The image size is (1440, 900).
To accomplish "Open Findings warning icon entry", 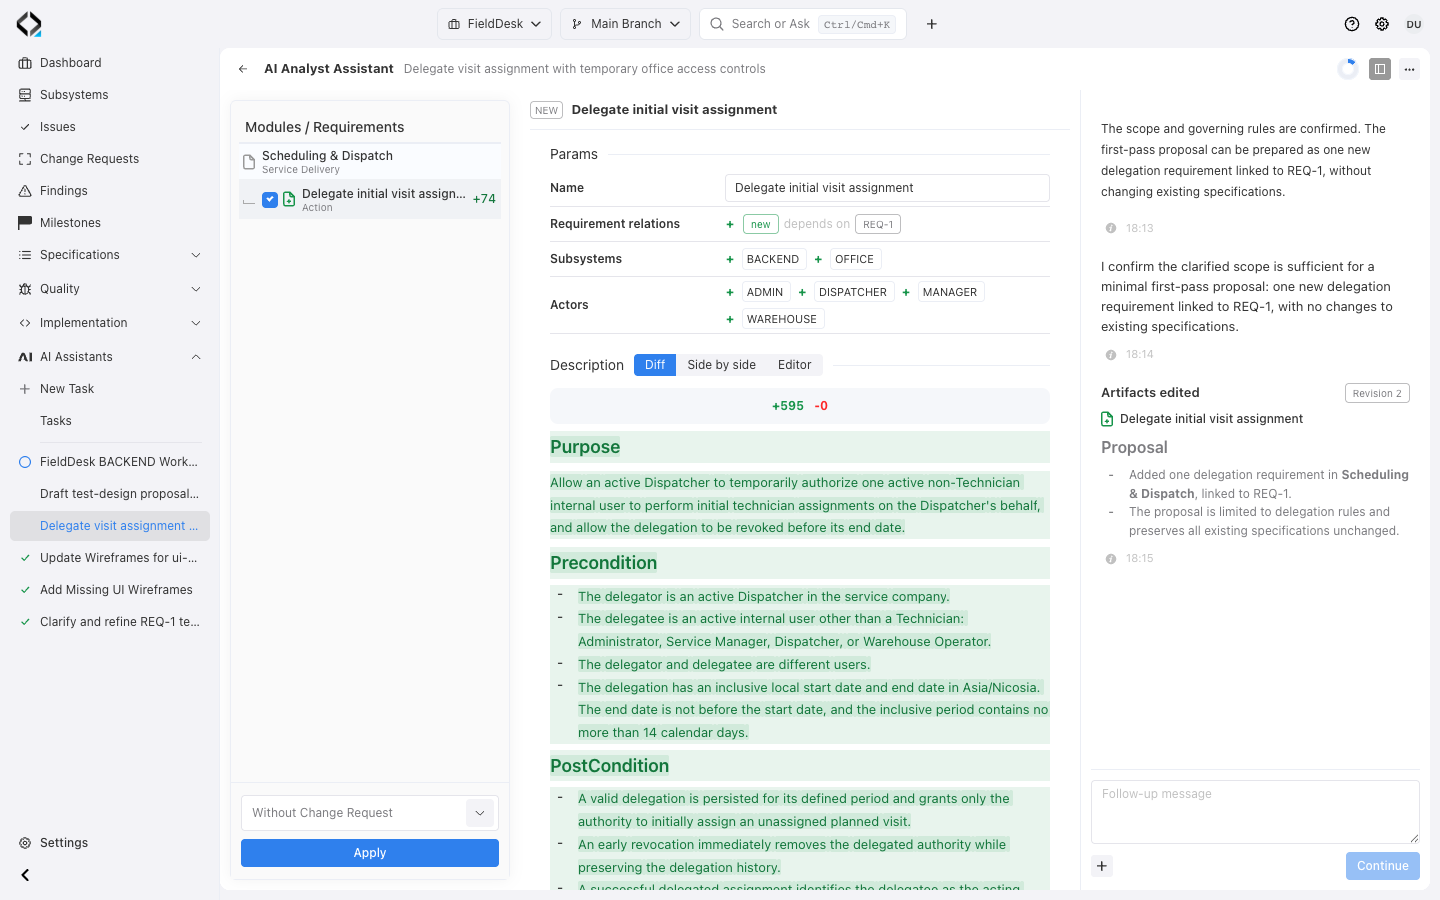I will point(25,191).
